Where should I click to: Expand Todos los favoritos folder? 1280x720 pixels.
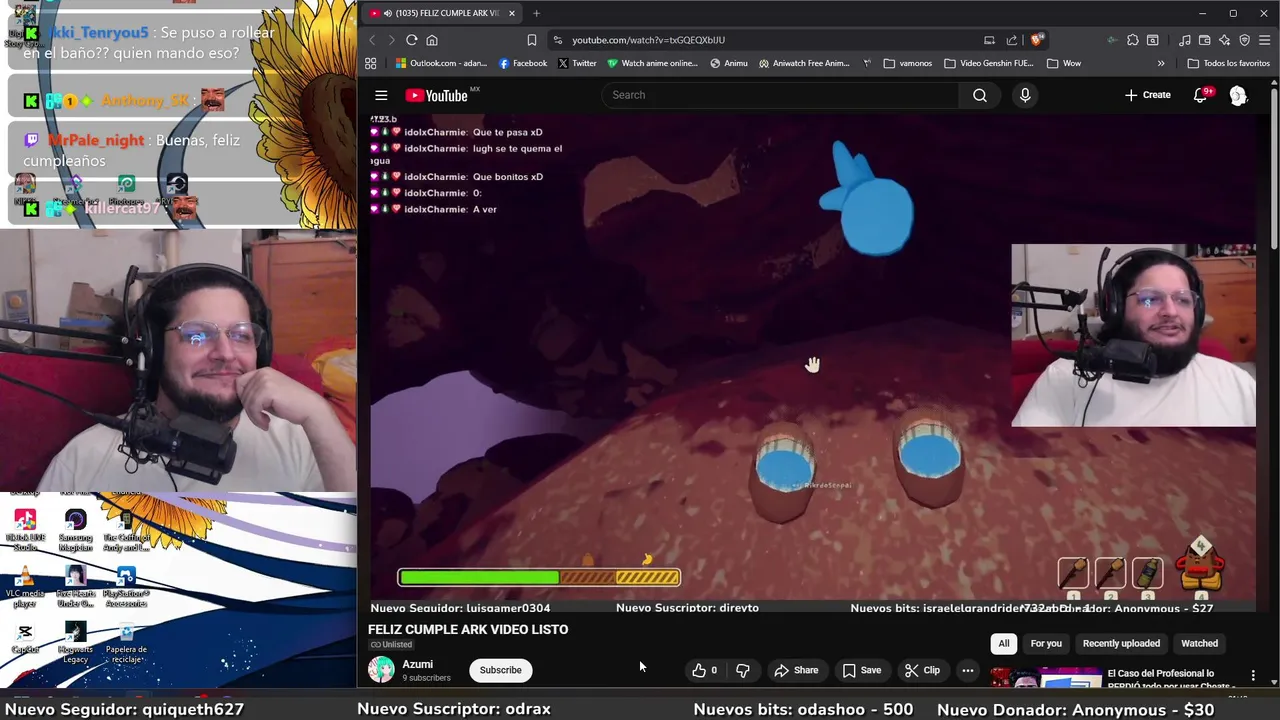pos(1228,63)
